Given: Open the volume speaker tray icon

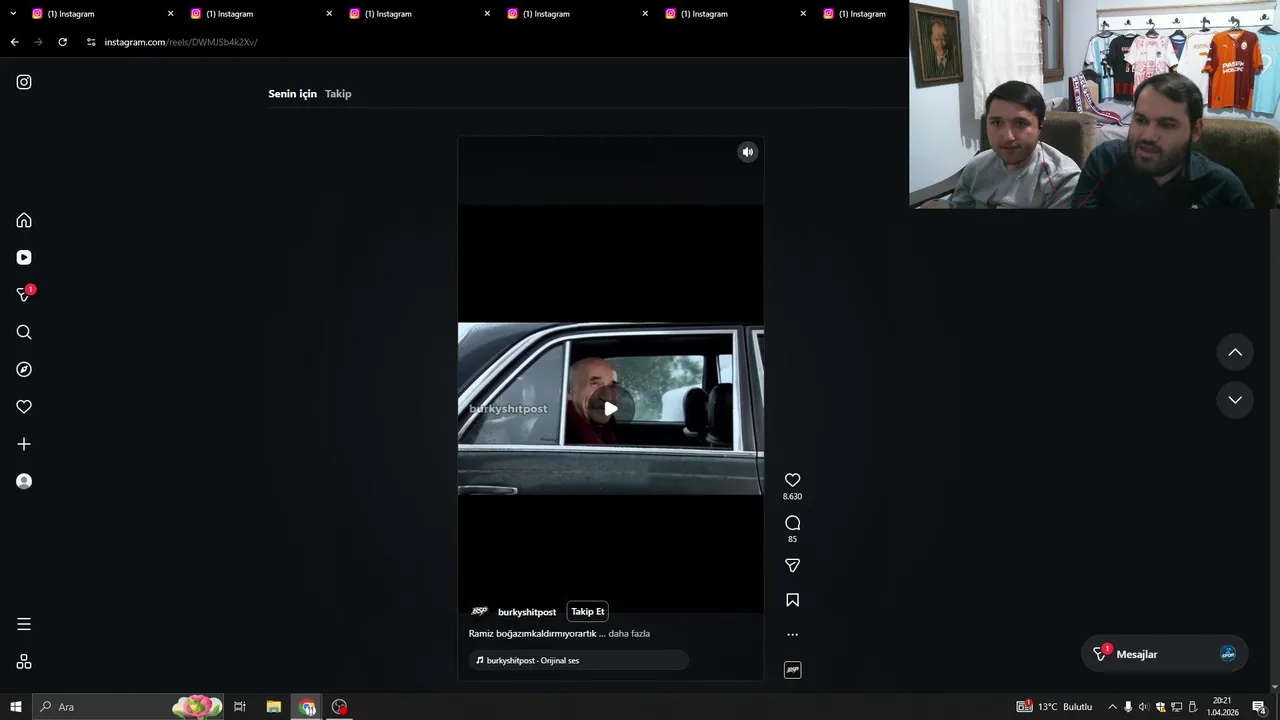Looking at the screenshot, I should (1144, 707).
